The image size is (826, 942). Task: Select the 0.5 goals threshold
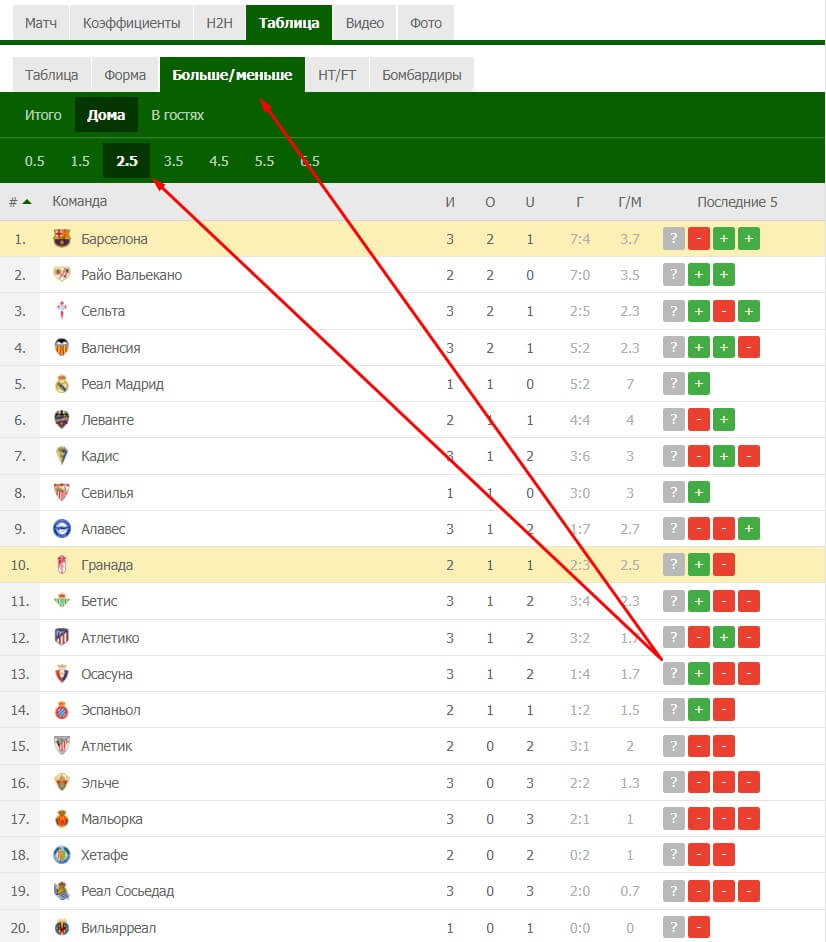[34, 161]
